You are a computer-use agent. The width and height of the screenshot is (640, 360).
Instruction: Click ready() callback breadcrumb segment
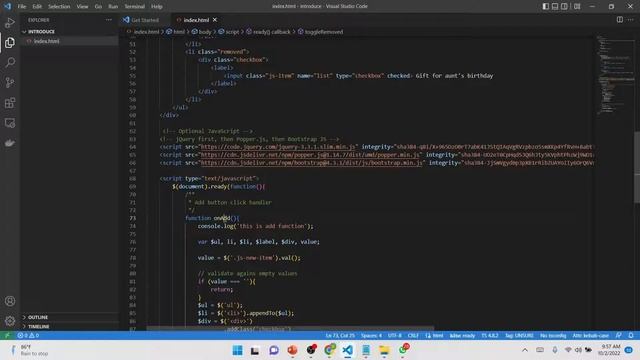(271, 32)
